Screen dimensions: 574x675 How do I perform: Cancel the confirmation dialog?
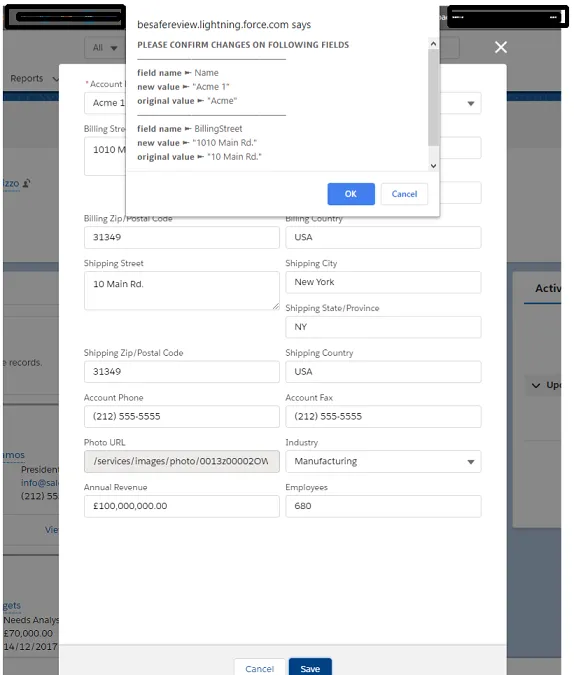coord(404,194)
